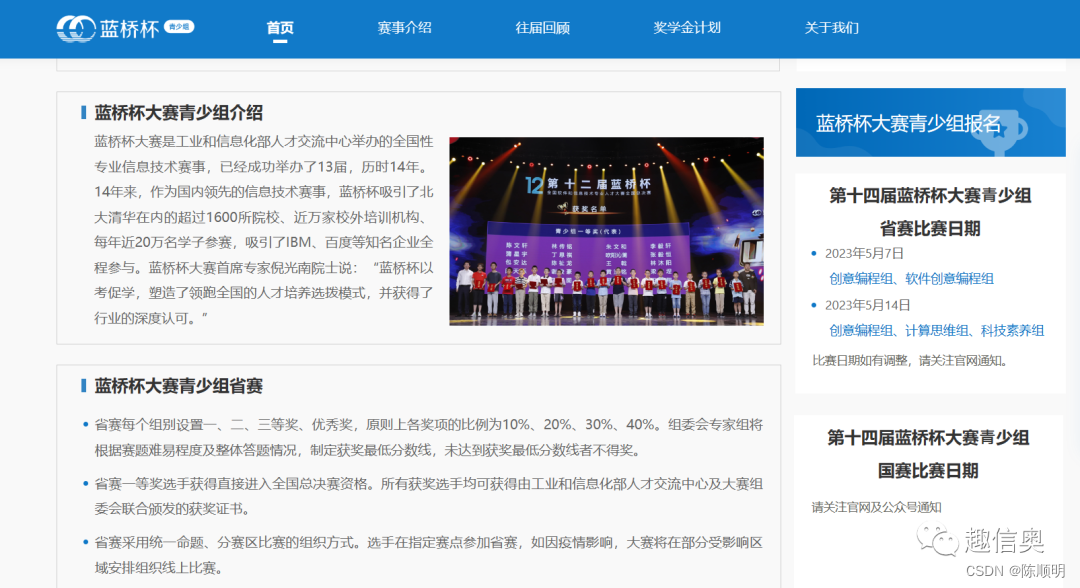Click the 请关注官网及公众号通知 text
1080x588 pixels.
(876, 507)
